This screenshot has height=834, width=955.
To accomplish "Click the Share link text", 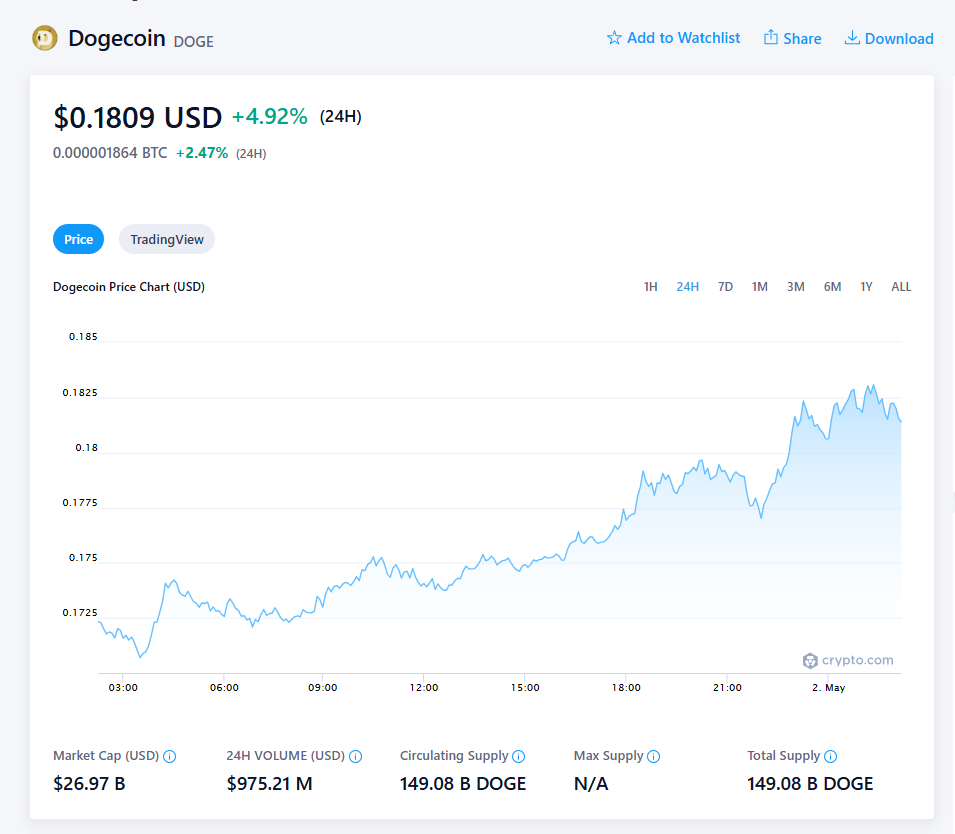I will coord(802,38).
